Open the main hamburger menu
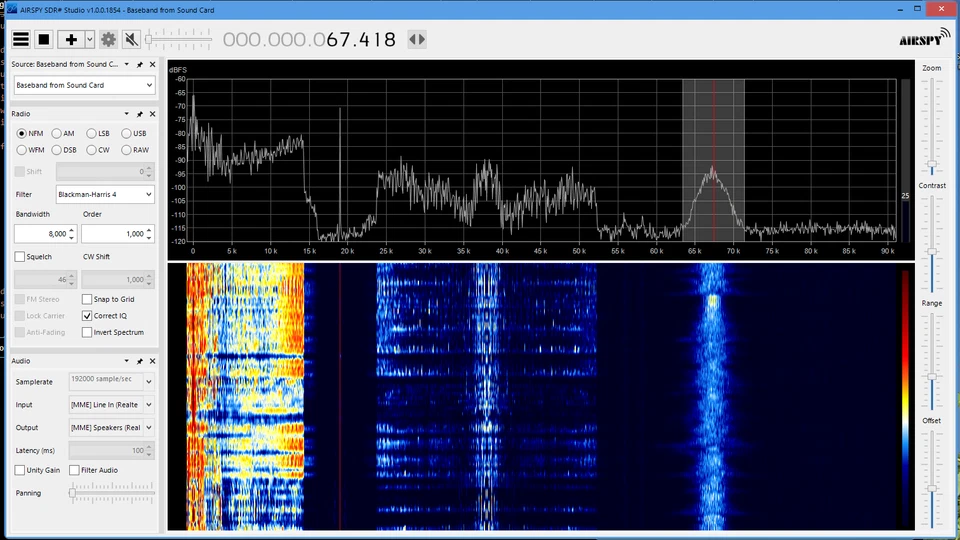 (21, 39)
